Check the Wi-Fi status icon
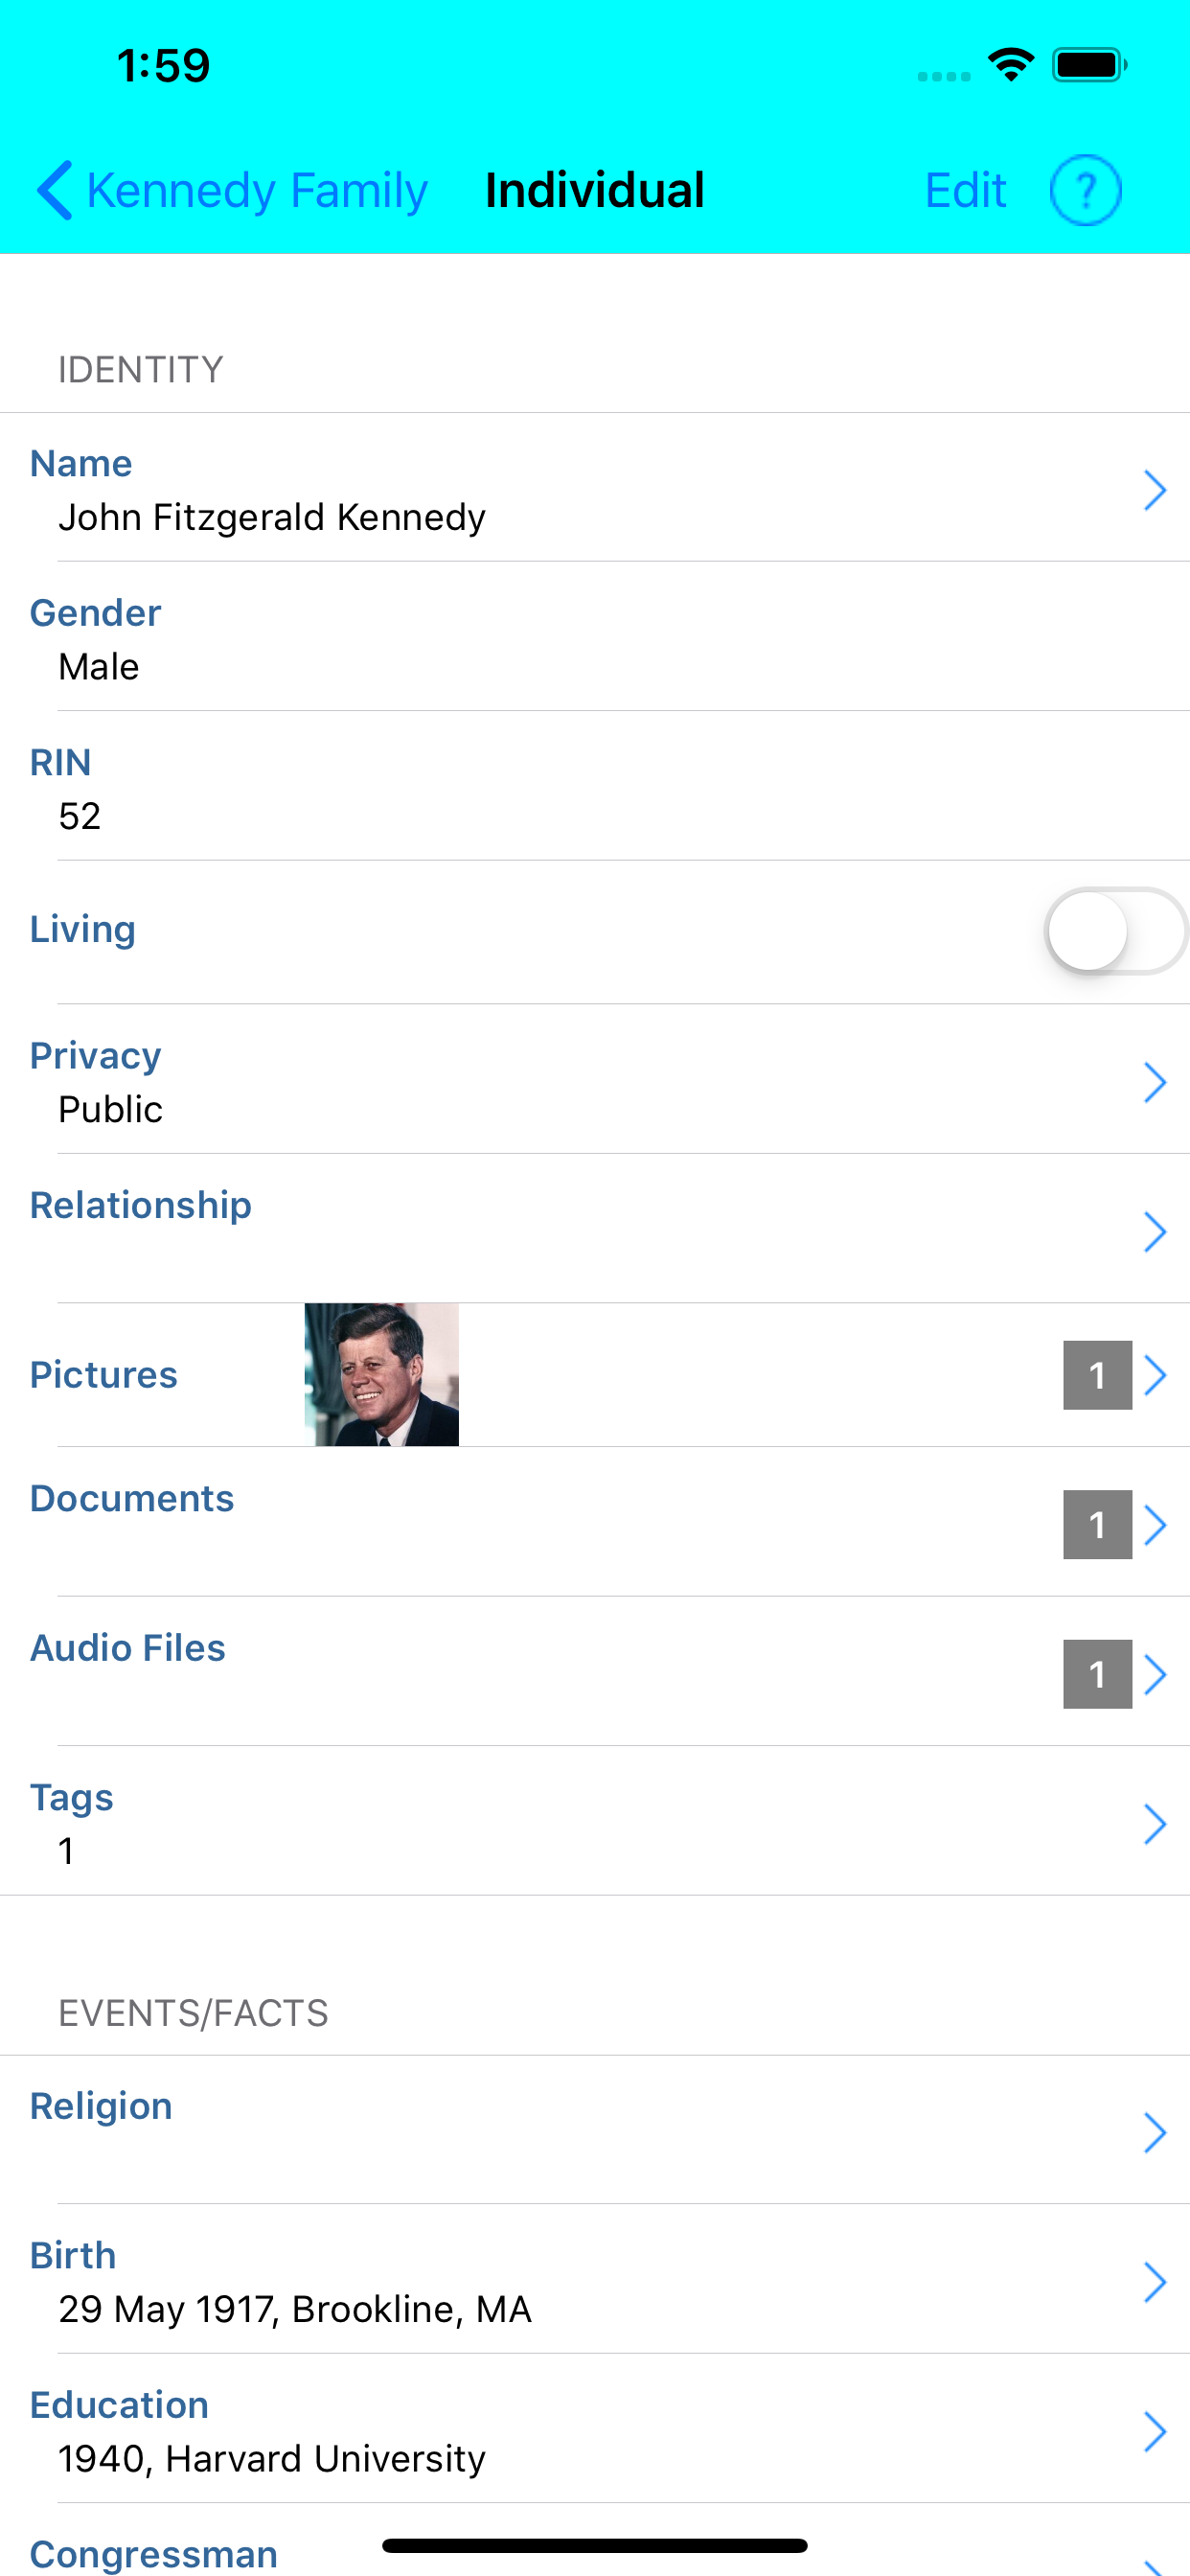 pyautogui.click(x=1010, y=65)
